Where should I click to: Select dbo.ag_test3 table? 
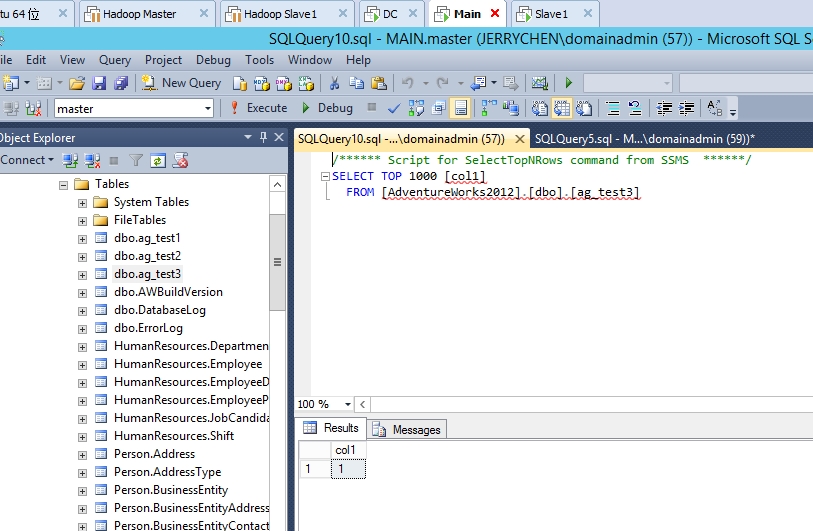coord(147,274)
